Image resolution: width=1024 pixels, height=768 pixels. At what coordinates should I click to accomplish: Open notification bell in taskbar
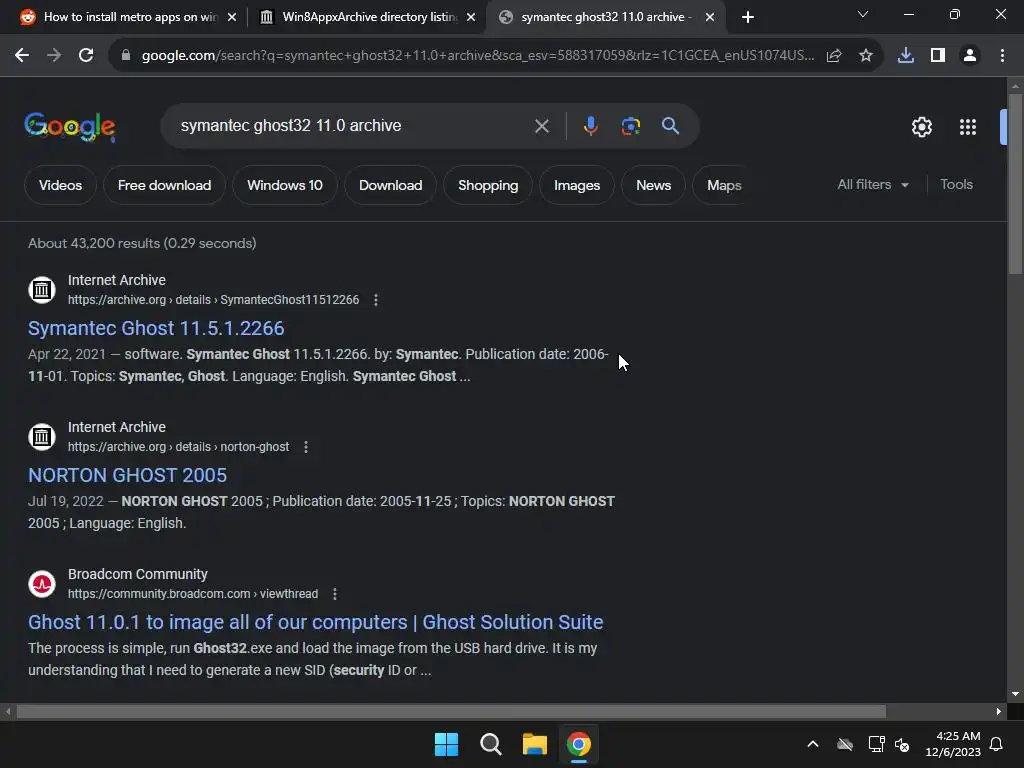997,744
